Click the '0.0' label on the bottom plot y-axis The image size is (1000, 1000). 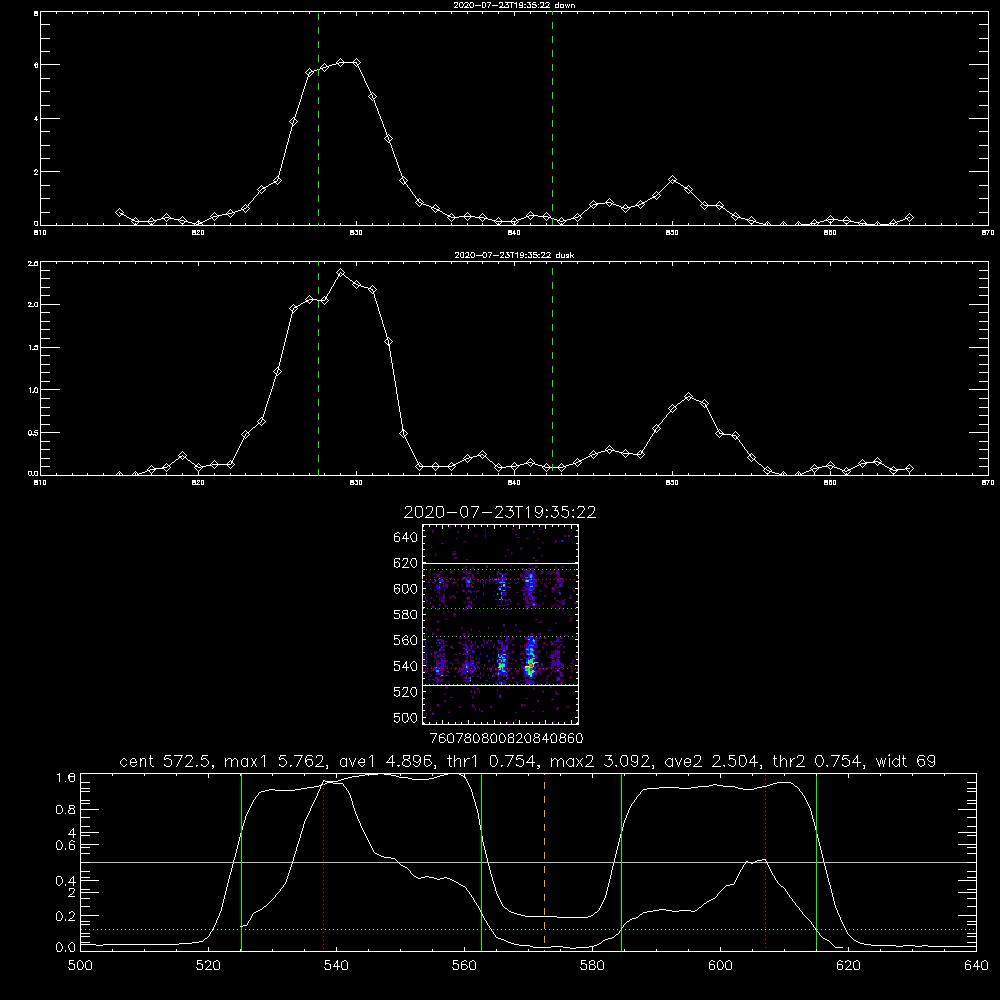click(x=66, y=947)
